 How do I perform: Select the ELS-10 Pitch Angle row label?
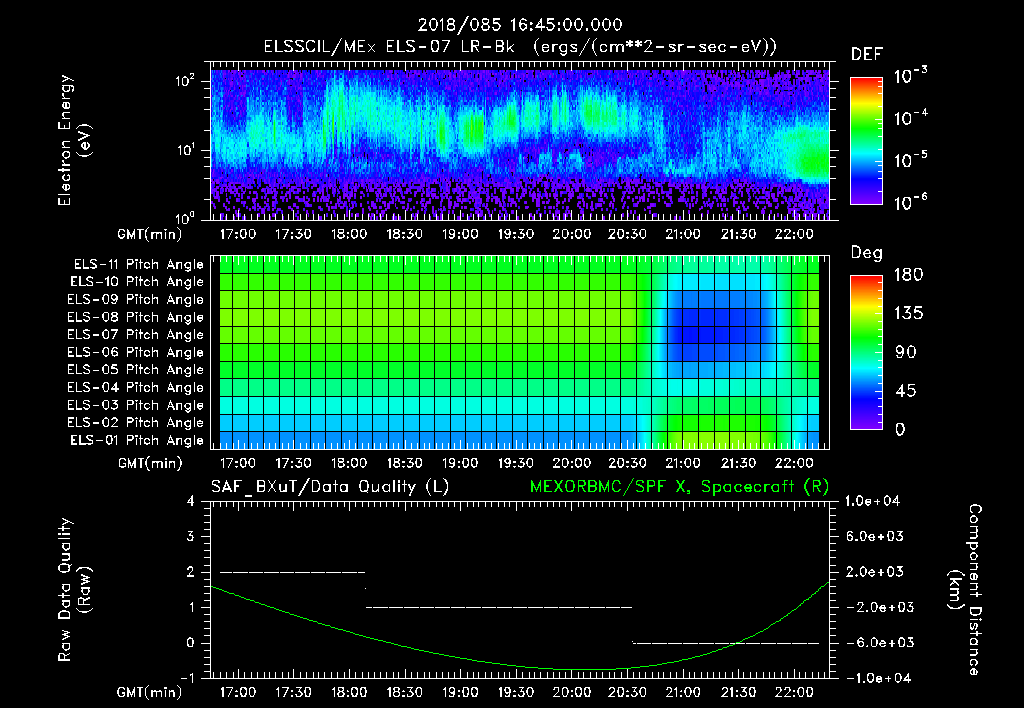(x=137, y=282)
